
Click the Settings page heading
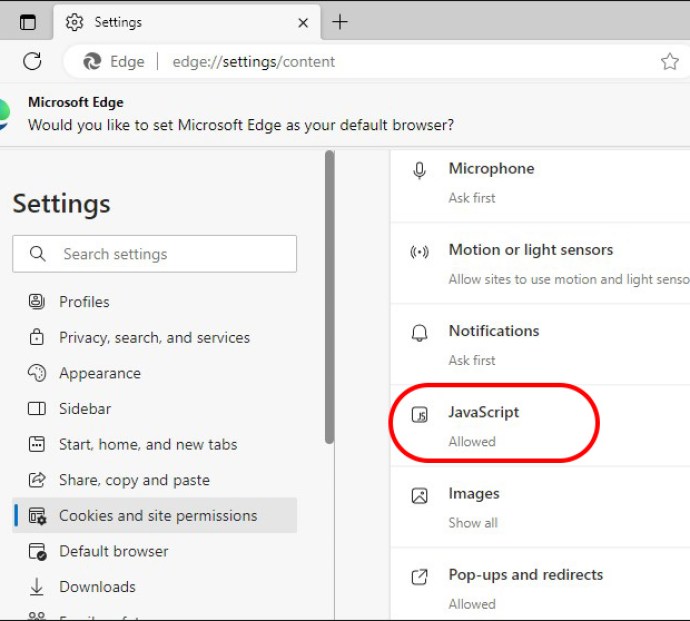coord(61,204)
